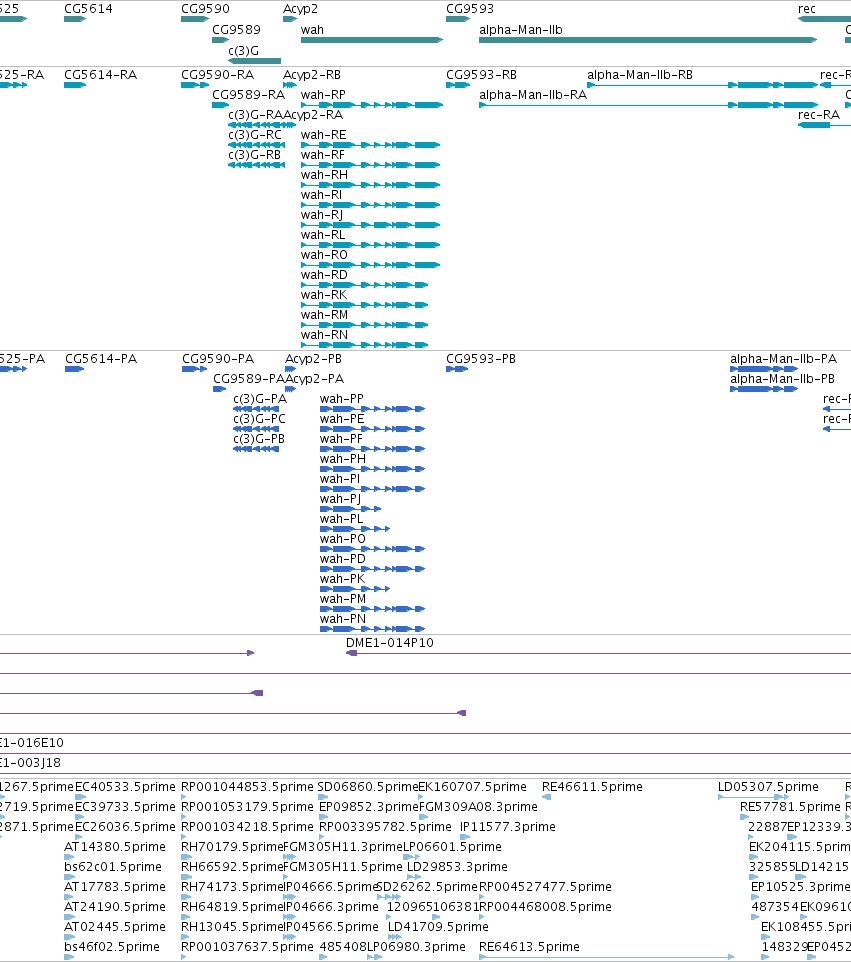Image resolution: width=851 pixels, height=962 pixels.
Task: Click the wah-PP protein label
Action: coord(342,399)
